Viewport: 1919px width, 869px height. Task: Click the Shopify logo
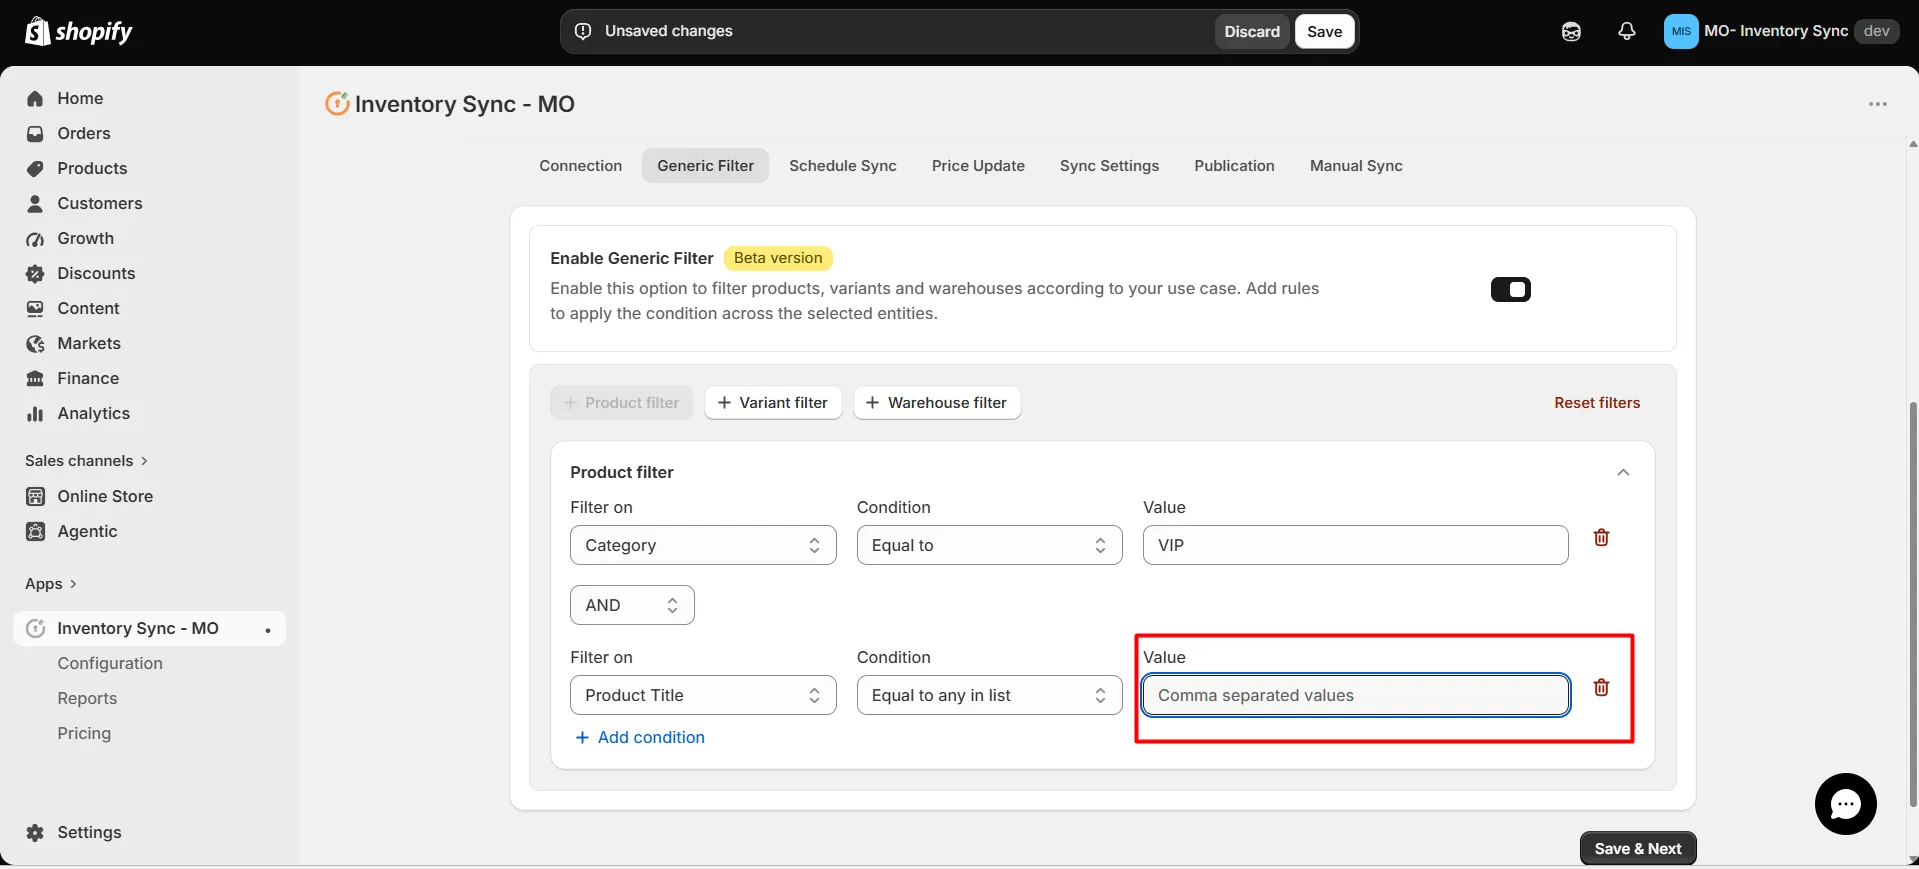tap(79, 31)
